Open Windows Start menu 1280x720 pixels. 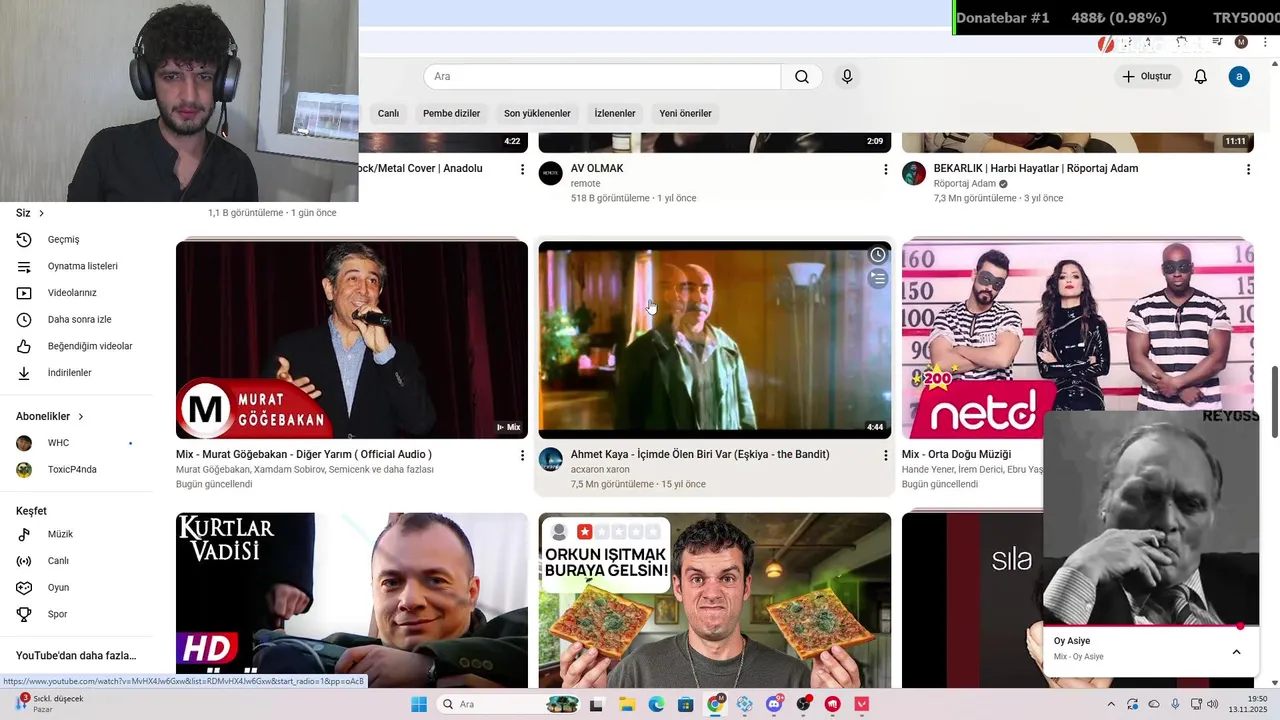418,704
